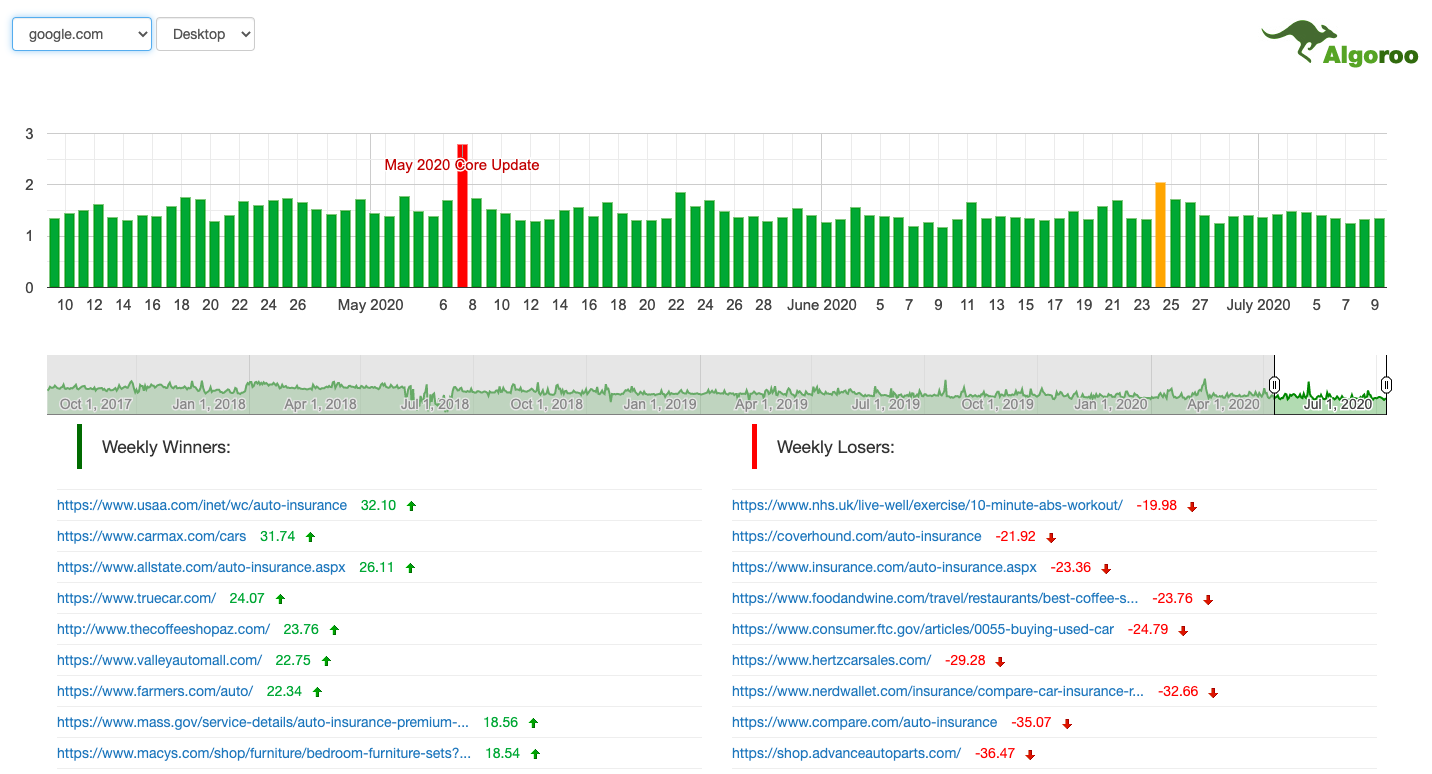Click the red down arrow beside -23.36
This screenshot has height=774, width=1432.
click(1106, 569)
